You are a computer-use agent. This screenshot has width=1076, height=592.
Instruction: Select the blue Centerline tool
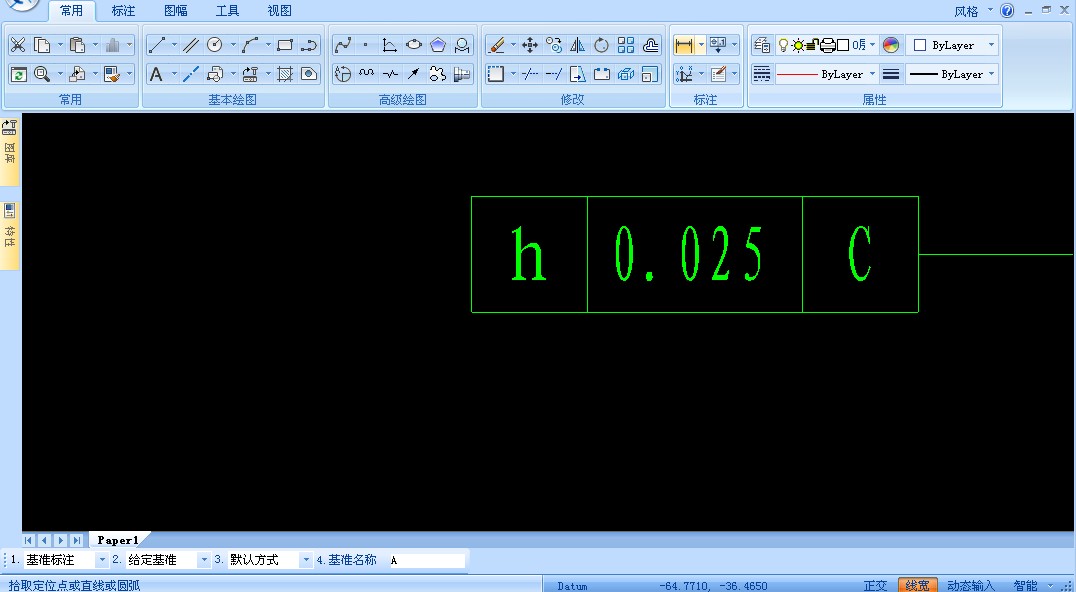click(x=191, y=74)
